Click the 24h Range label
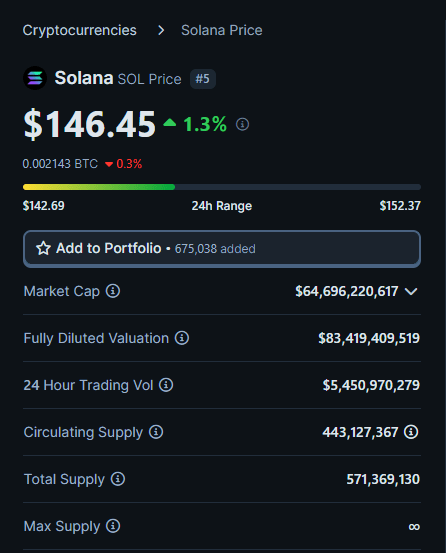446x553 pixels. tap(222, 206)
